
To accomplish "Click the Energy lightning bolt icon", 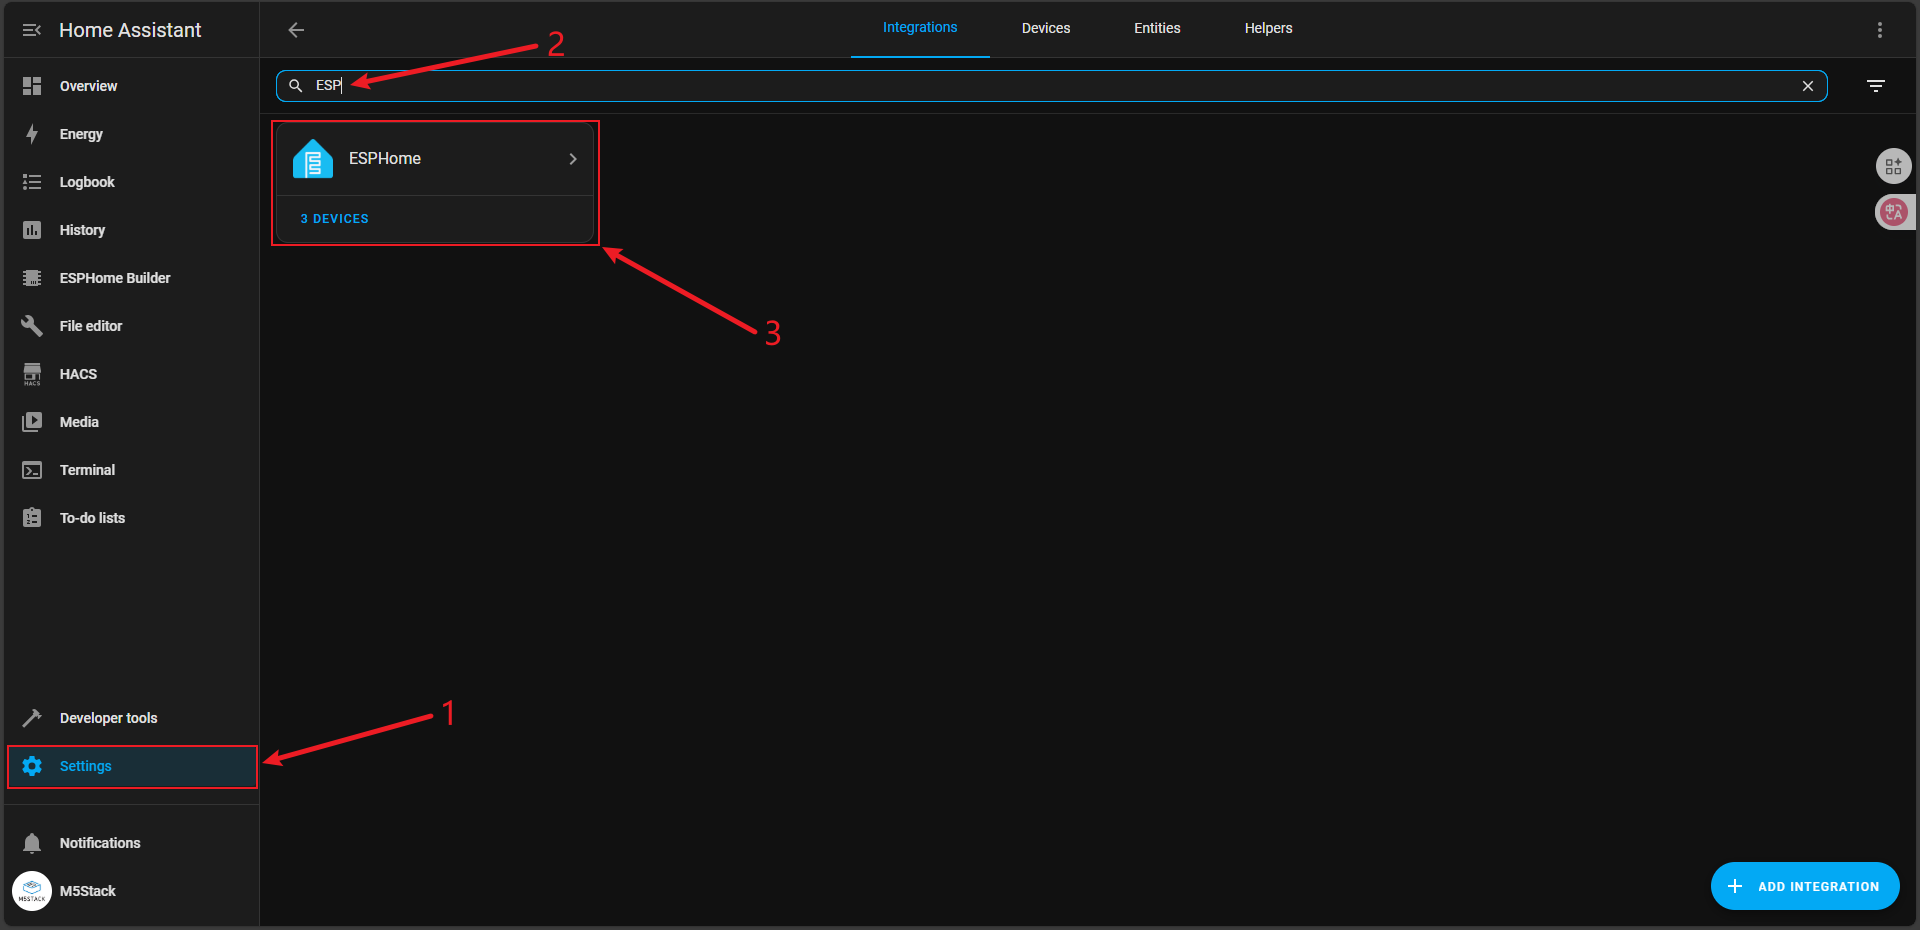I will click(x=32, y=134).
